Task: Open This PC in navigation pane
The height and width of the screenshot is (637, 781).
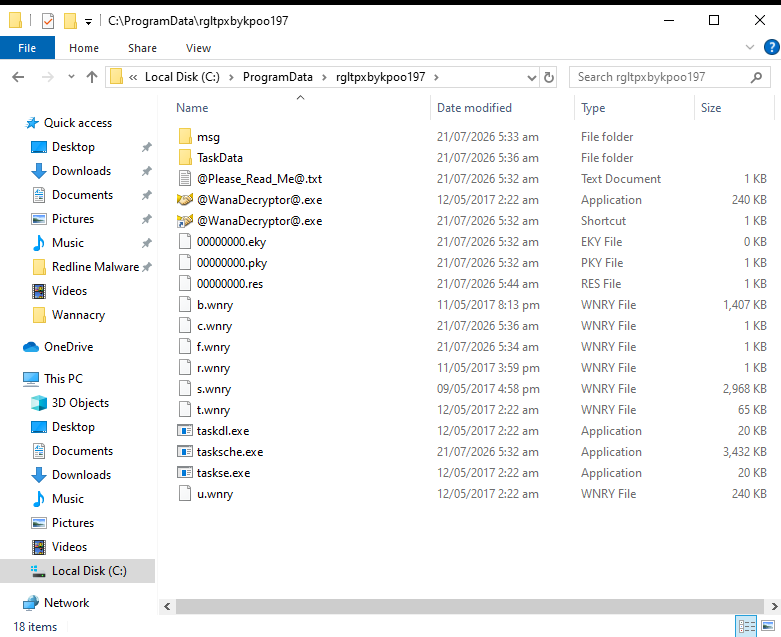Action: (63, 379)
